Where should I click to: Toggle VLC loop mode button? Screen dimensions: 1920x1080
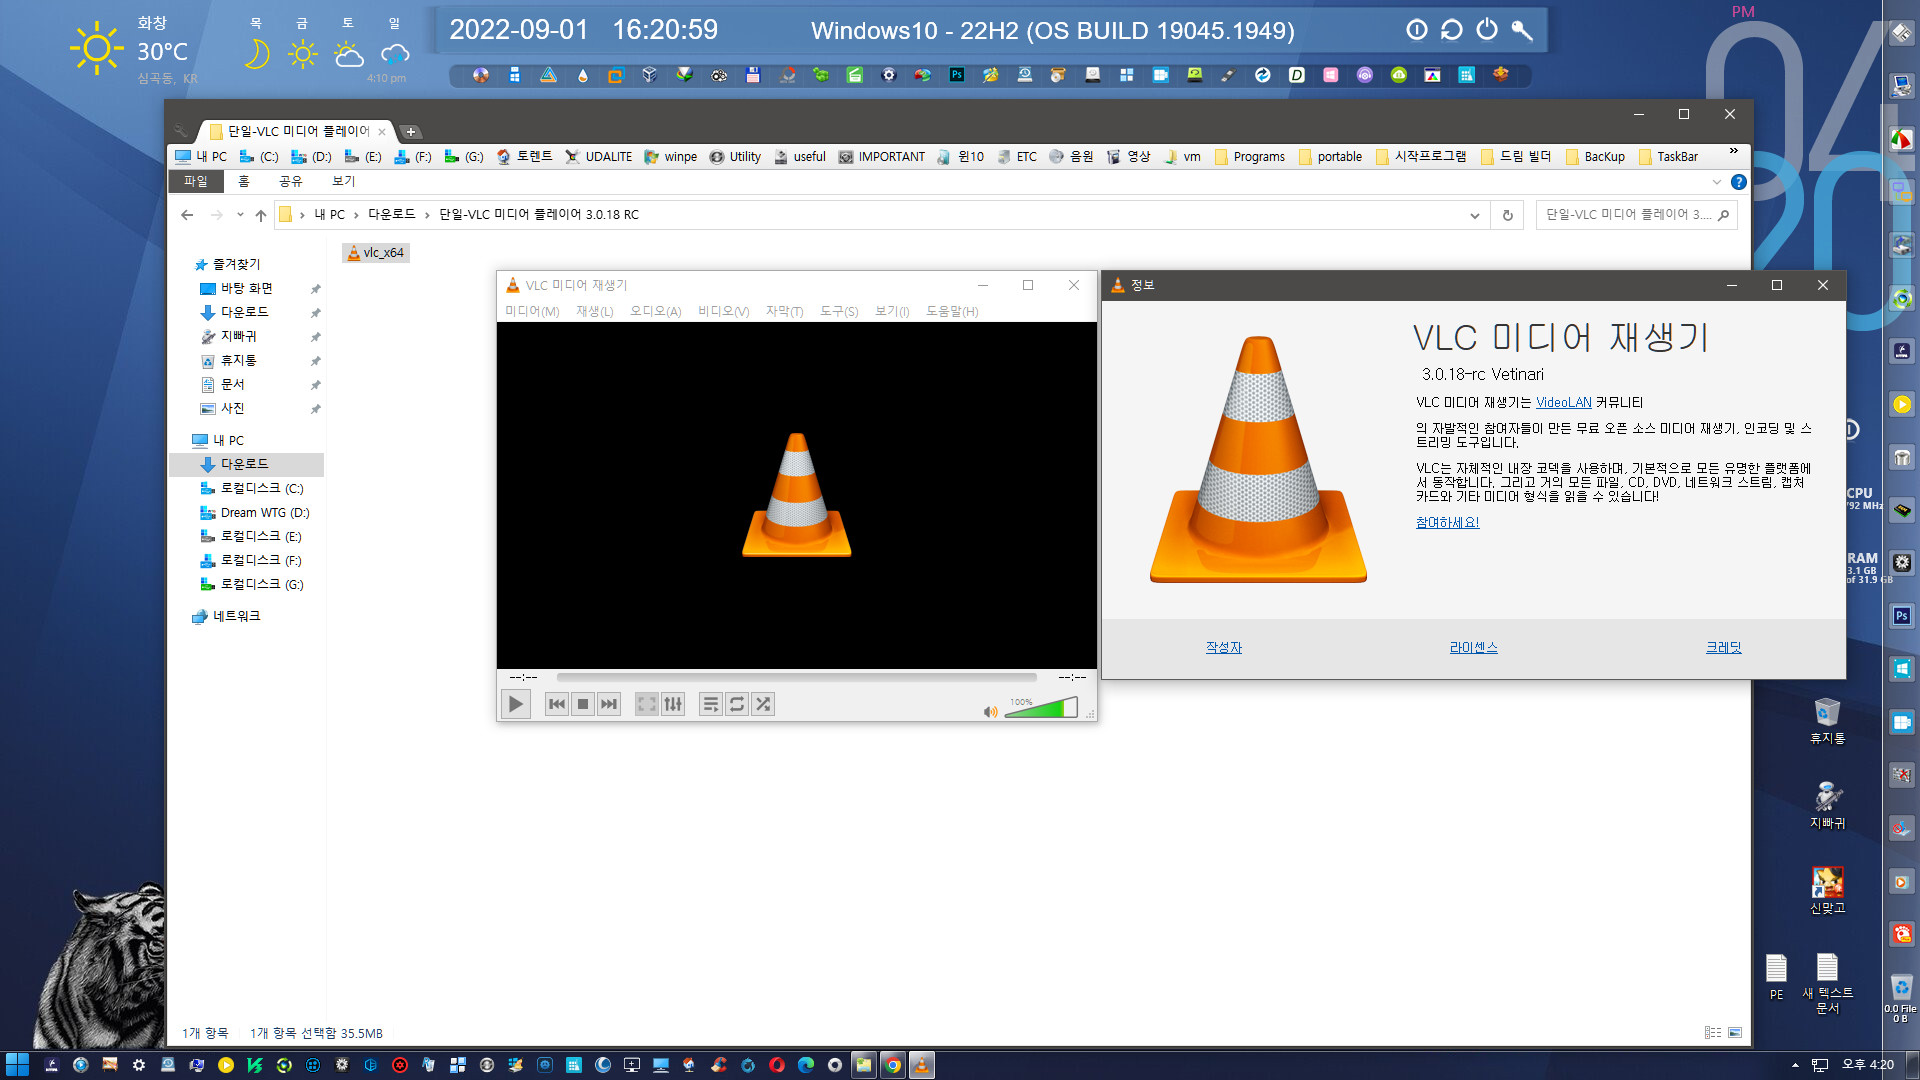pyautogui.click(x=737, y=704)
